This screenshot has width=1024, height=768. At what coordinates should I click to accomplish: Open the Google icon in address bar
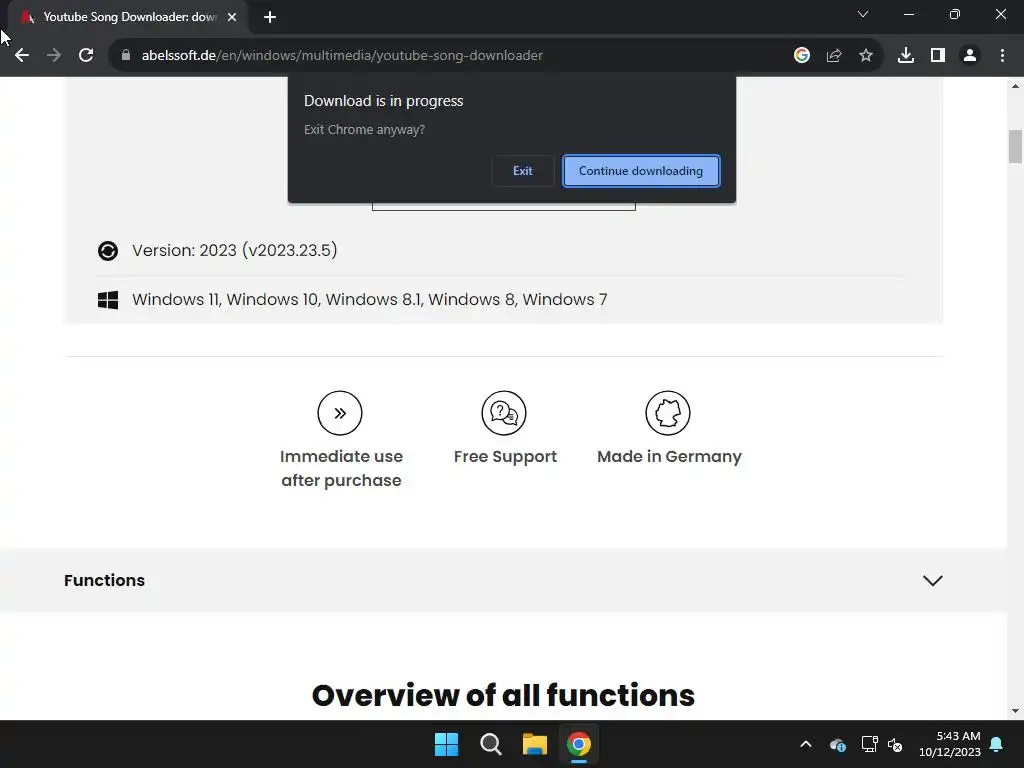(x=802, y=56)
